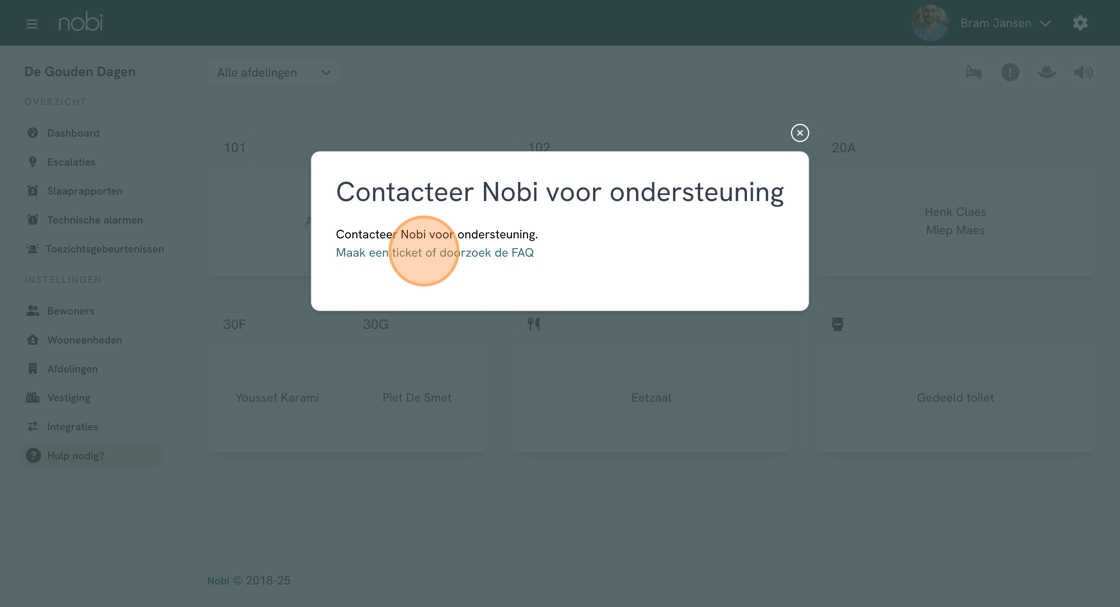Click the Hulp nodig question icon

coord(33,456)
